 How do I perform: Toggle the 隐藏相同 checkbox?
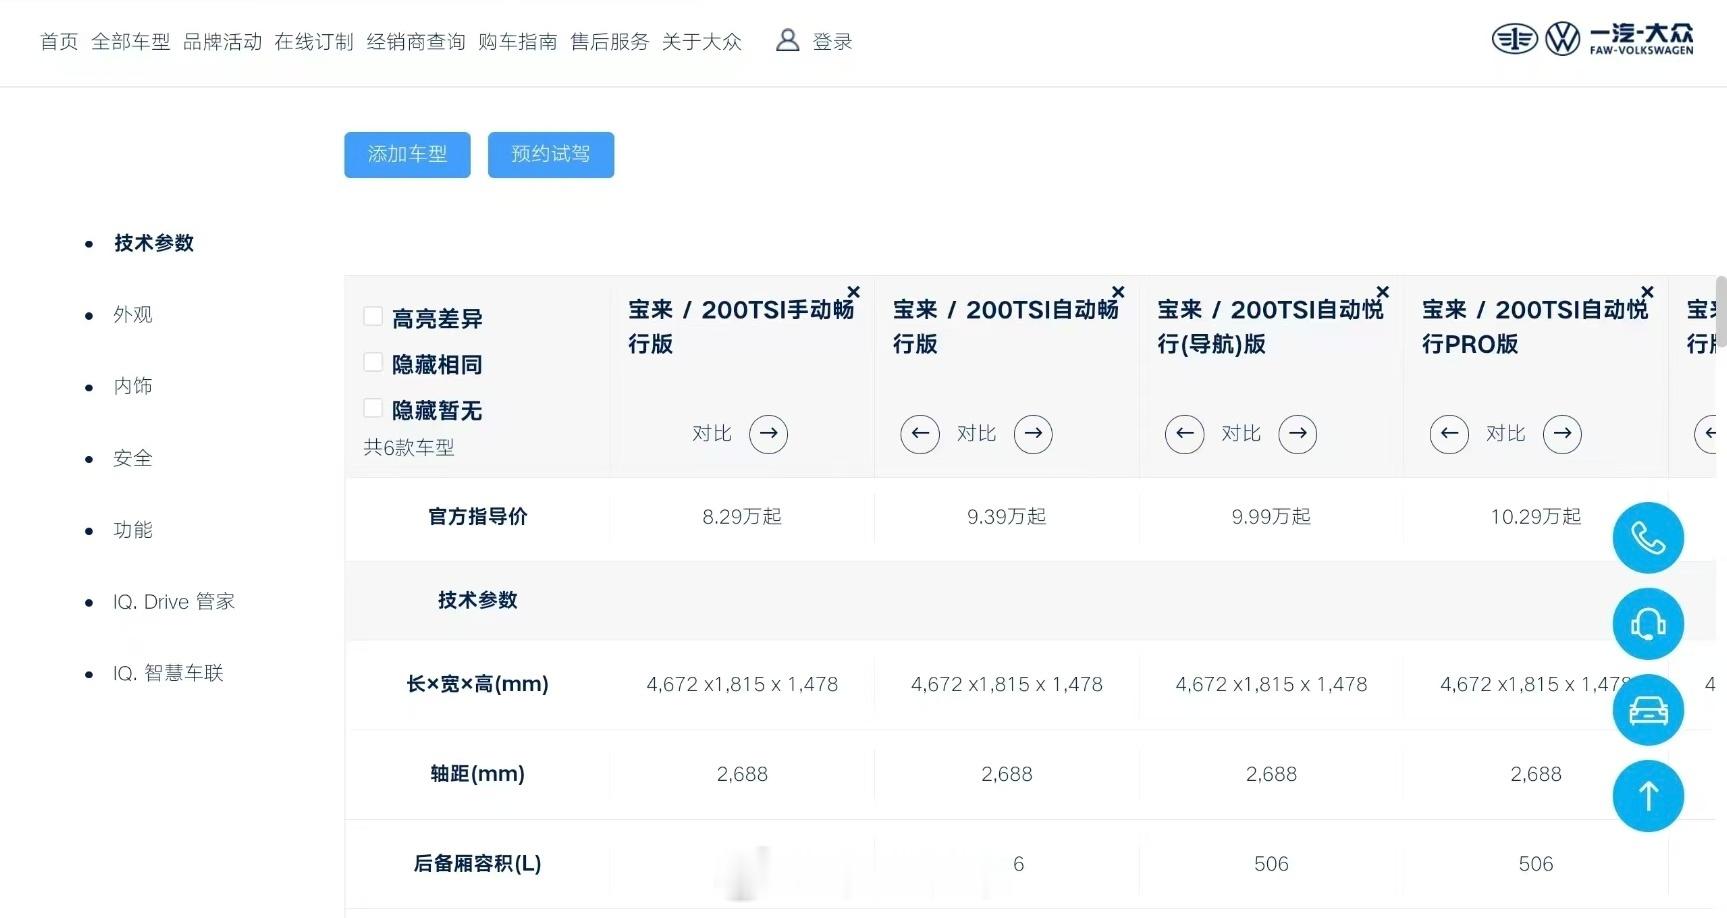point(373,363)
